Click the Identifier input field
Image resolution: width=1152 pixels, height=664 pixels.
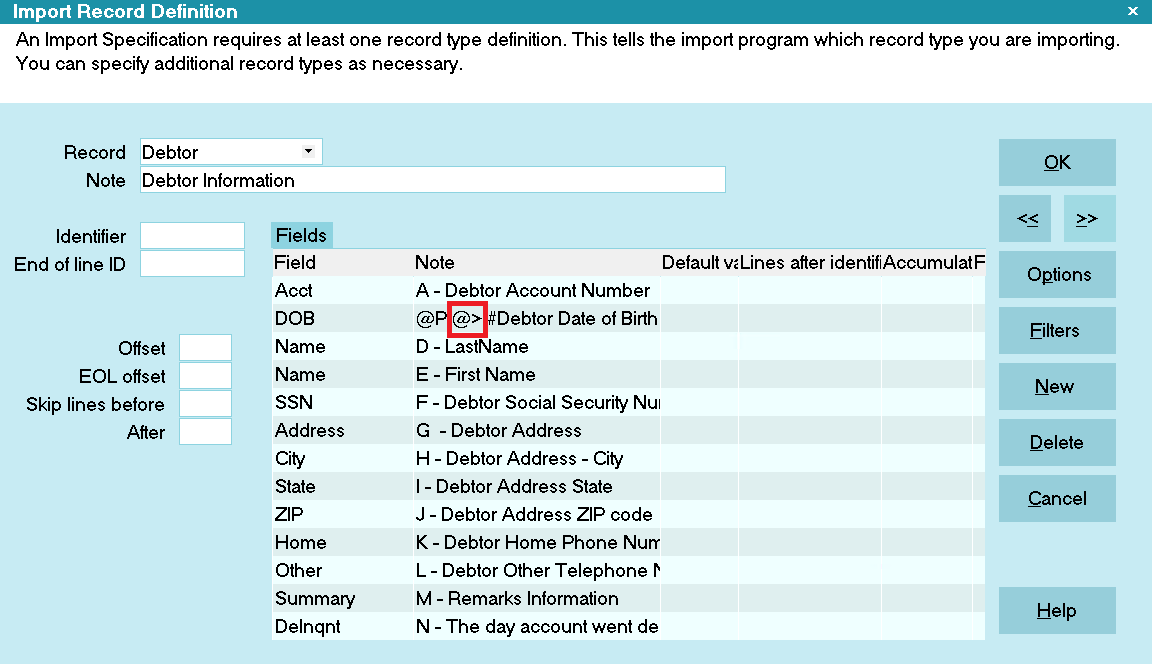(x=192, y=236)
